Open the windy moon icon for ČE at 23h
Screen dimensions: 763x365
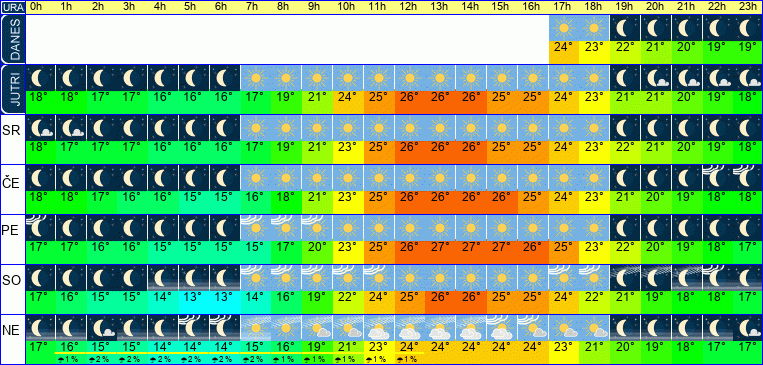[x=748, y=178]
